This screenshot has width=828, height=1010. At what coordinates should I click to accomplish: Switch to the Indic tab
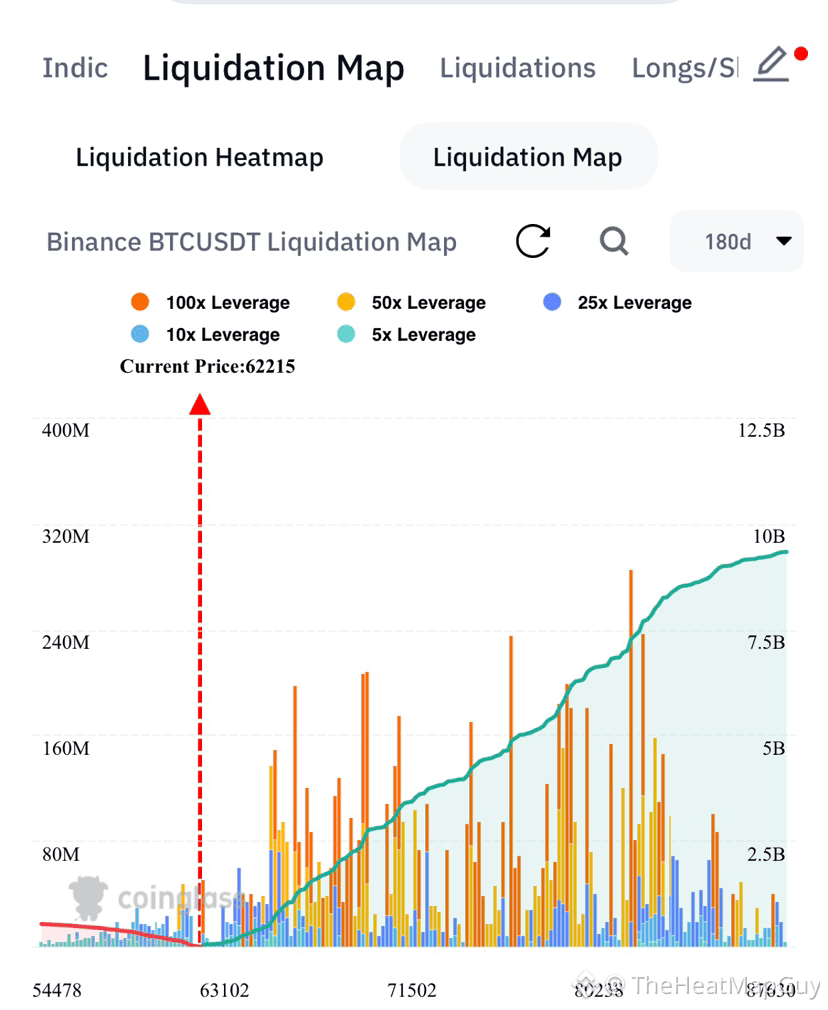click(75, 68)
